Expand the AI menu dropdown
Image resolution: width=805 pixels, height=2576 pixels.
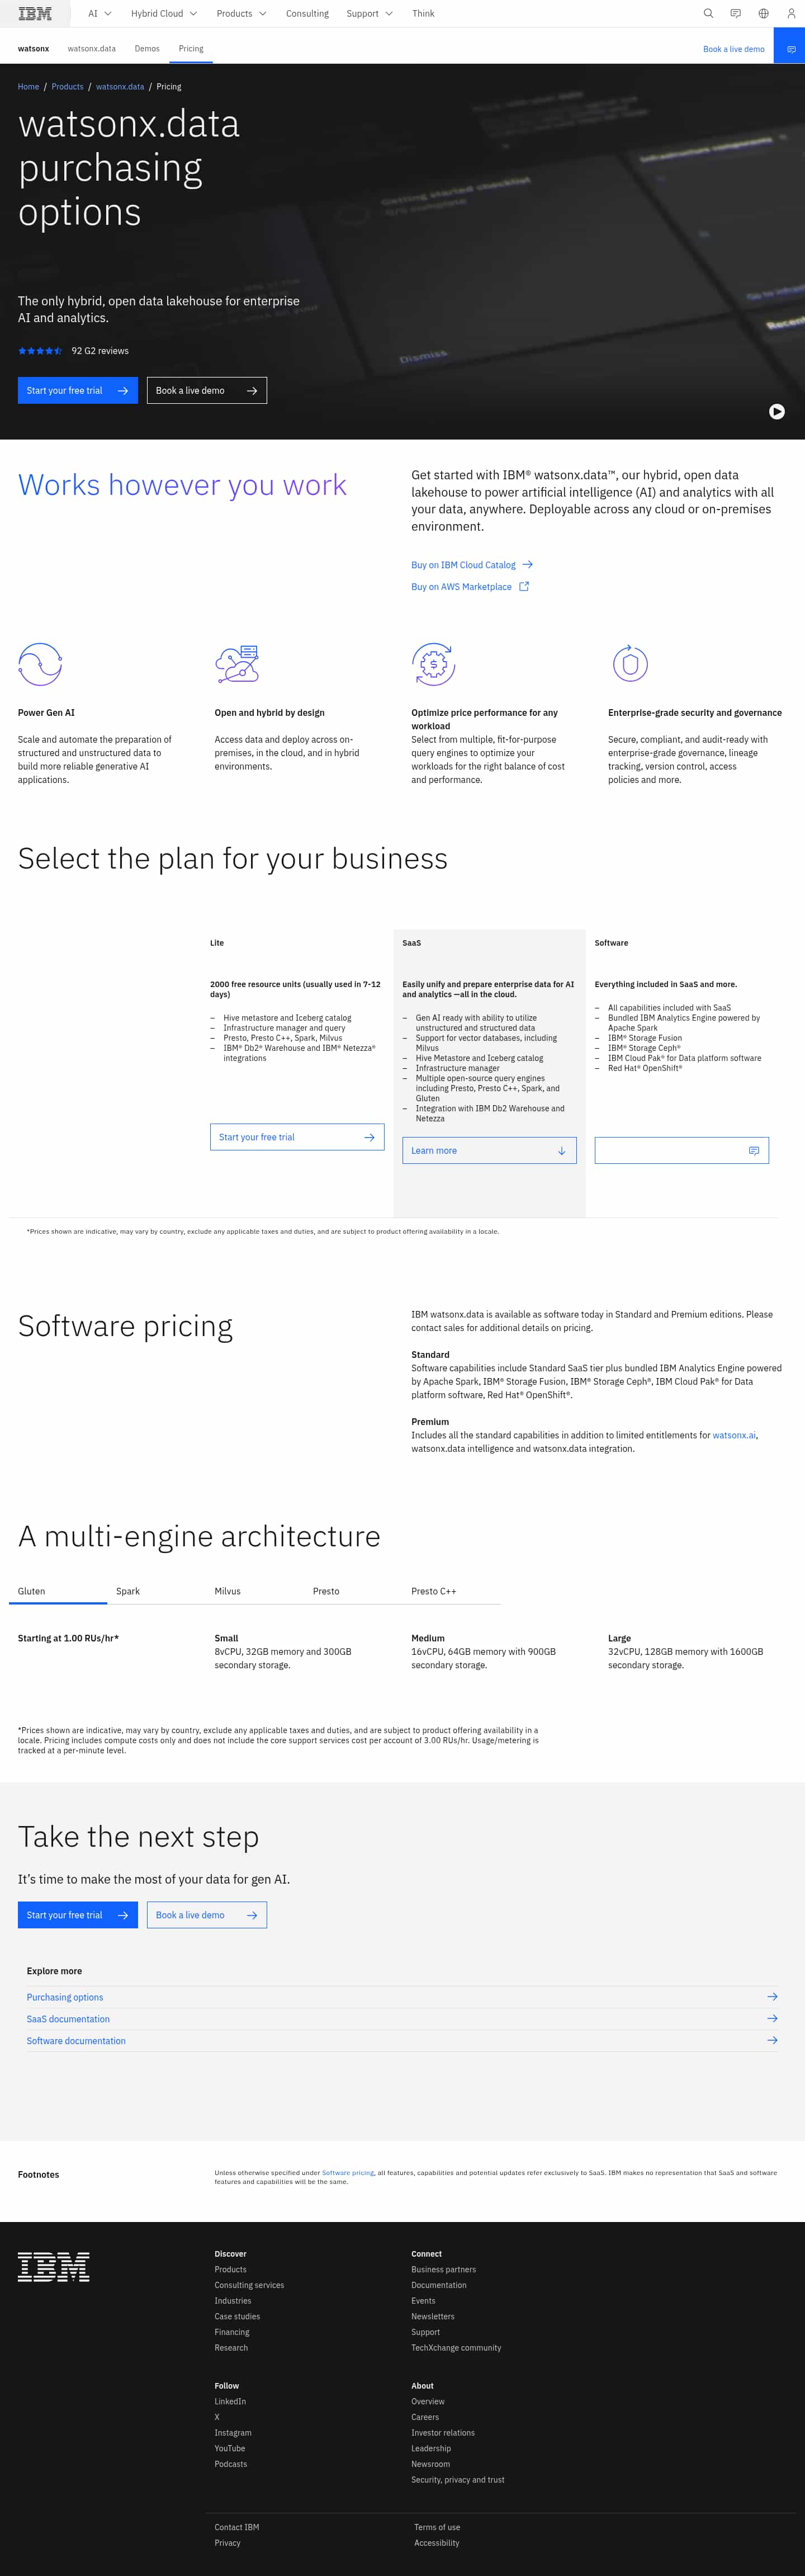[x=99, y=14]
